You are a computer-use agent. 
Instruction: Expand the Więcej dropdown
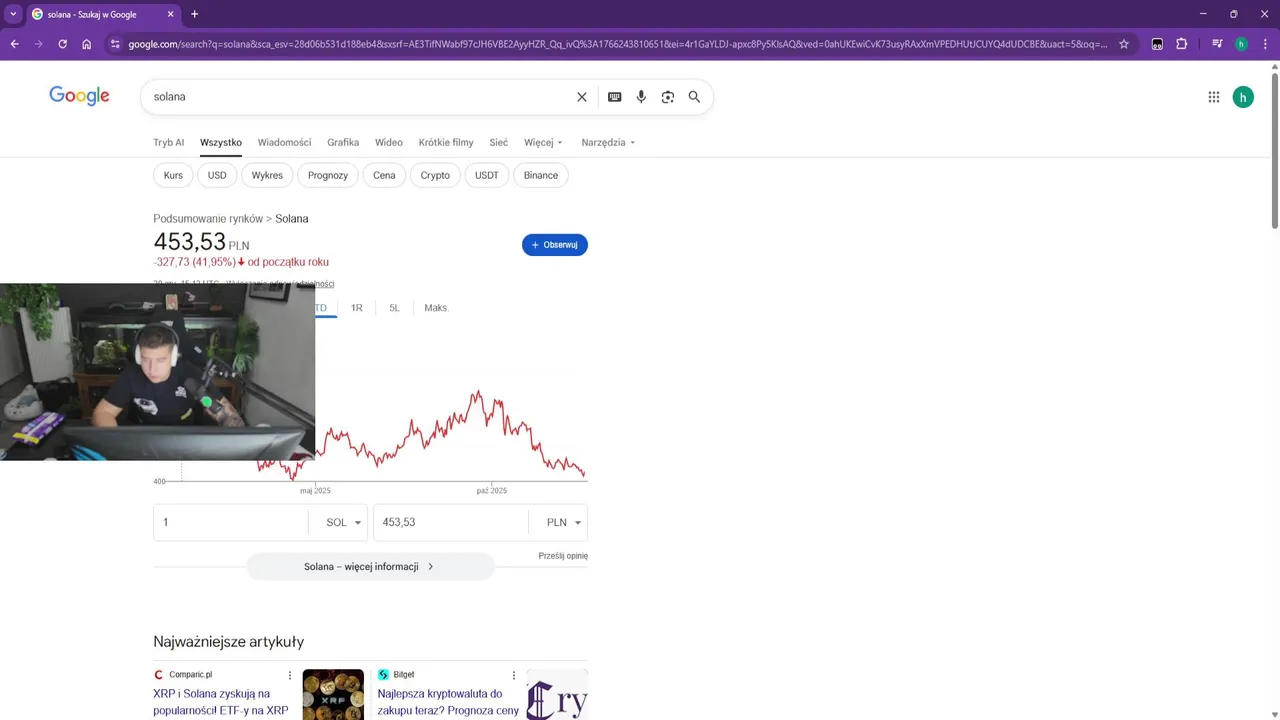pyautogui.click(x=543, y=142)
